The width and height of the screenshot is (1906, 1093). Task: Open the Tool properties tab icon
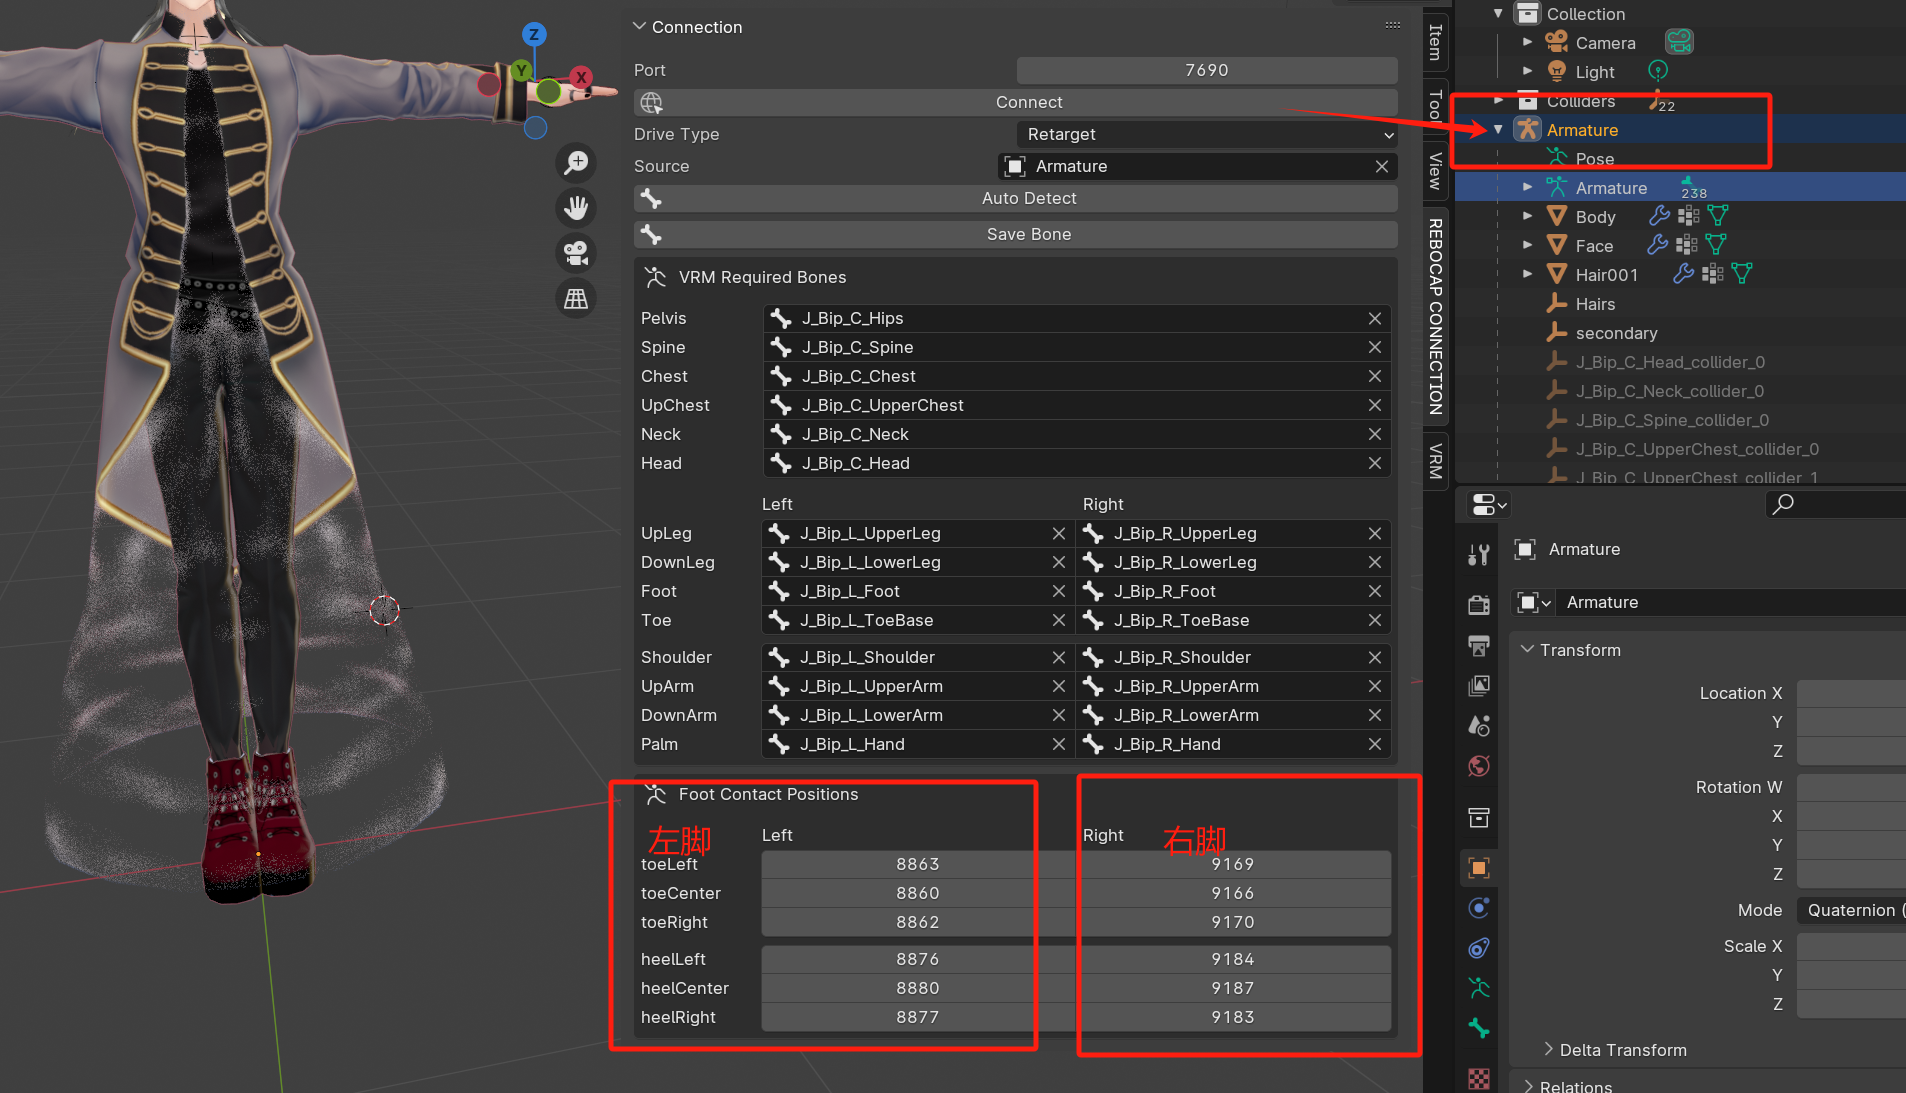point(1479,555)
